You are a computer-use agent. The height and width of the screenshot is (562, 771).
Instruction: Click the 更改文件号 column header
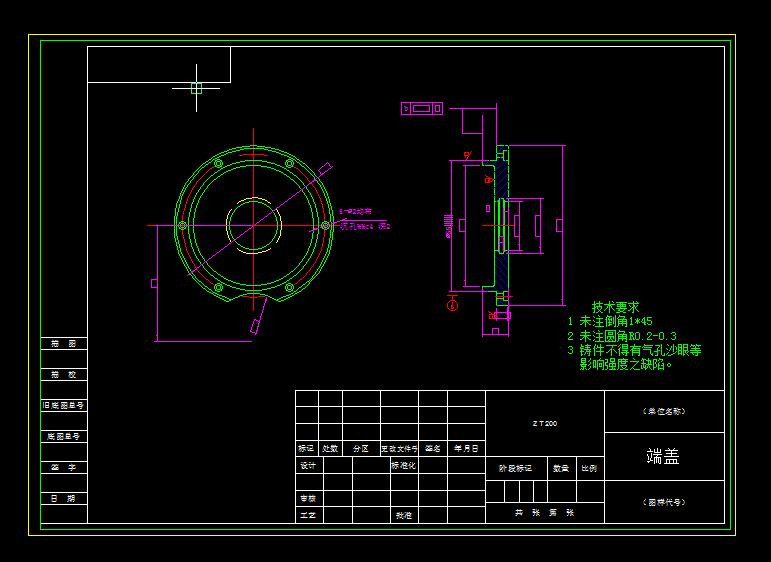click(399, 448)
